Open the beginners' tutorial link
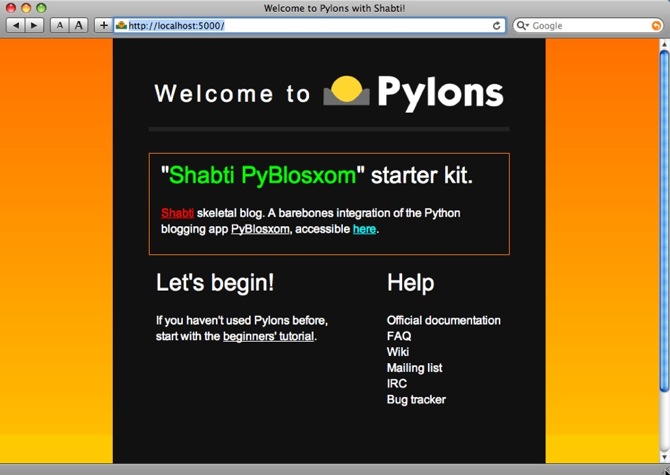Screen dimensions: 670x475 pos(268,337)
